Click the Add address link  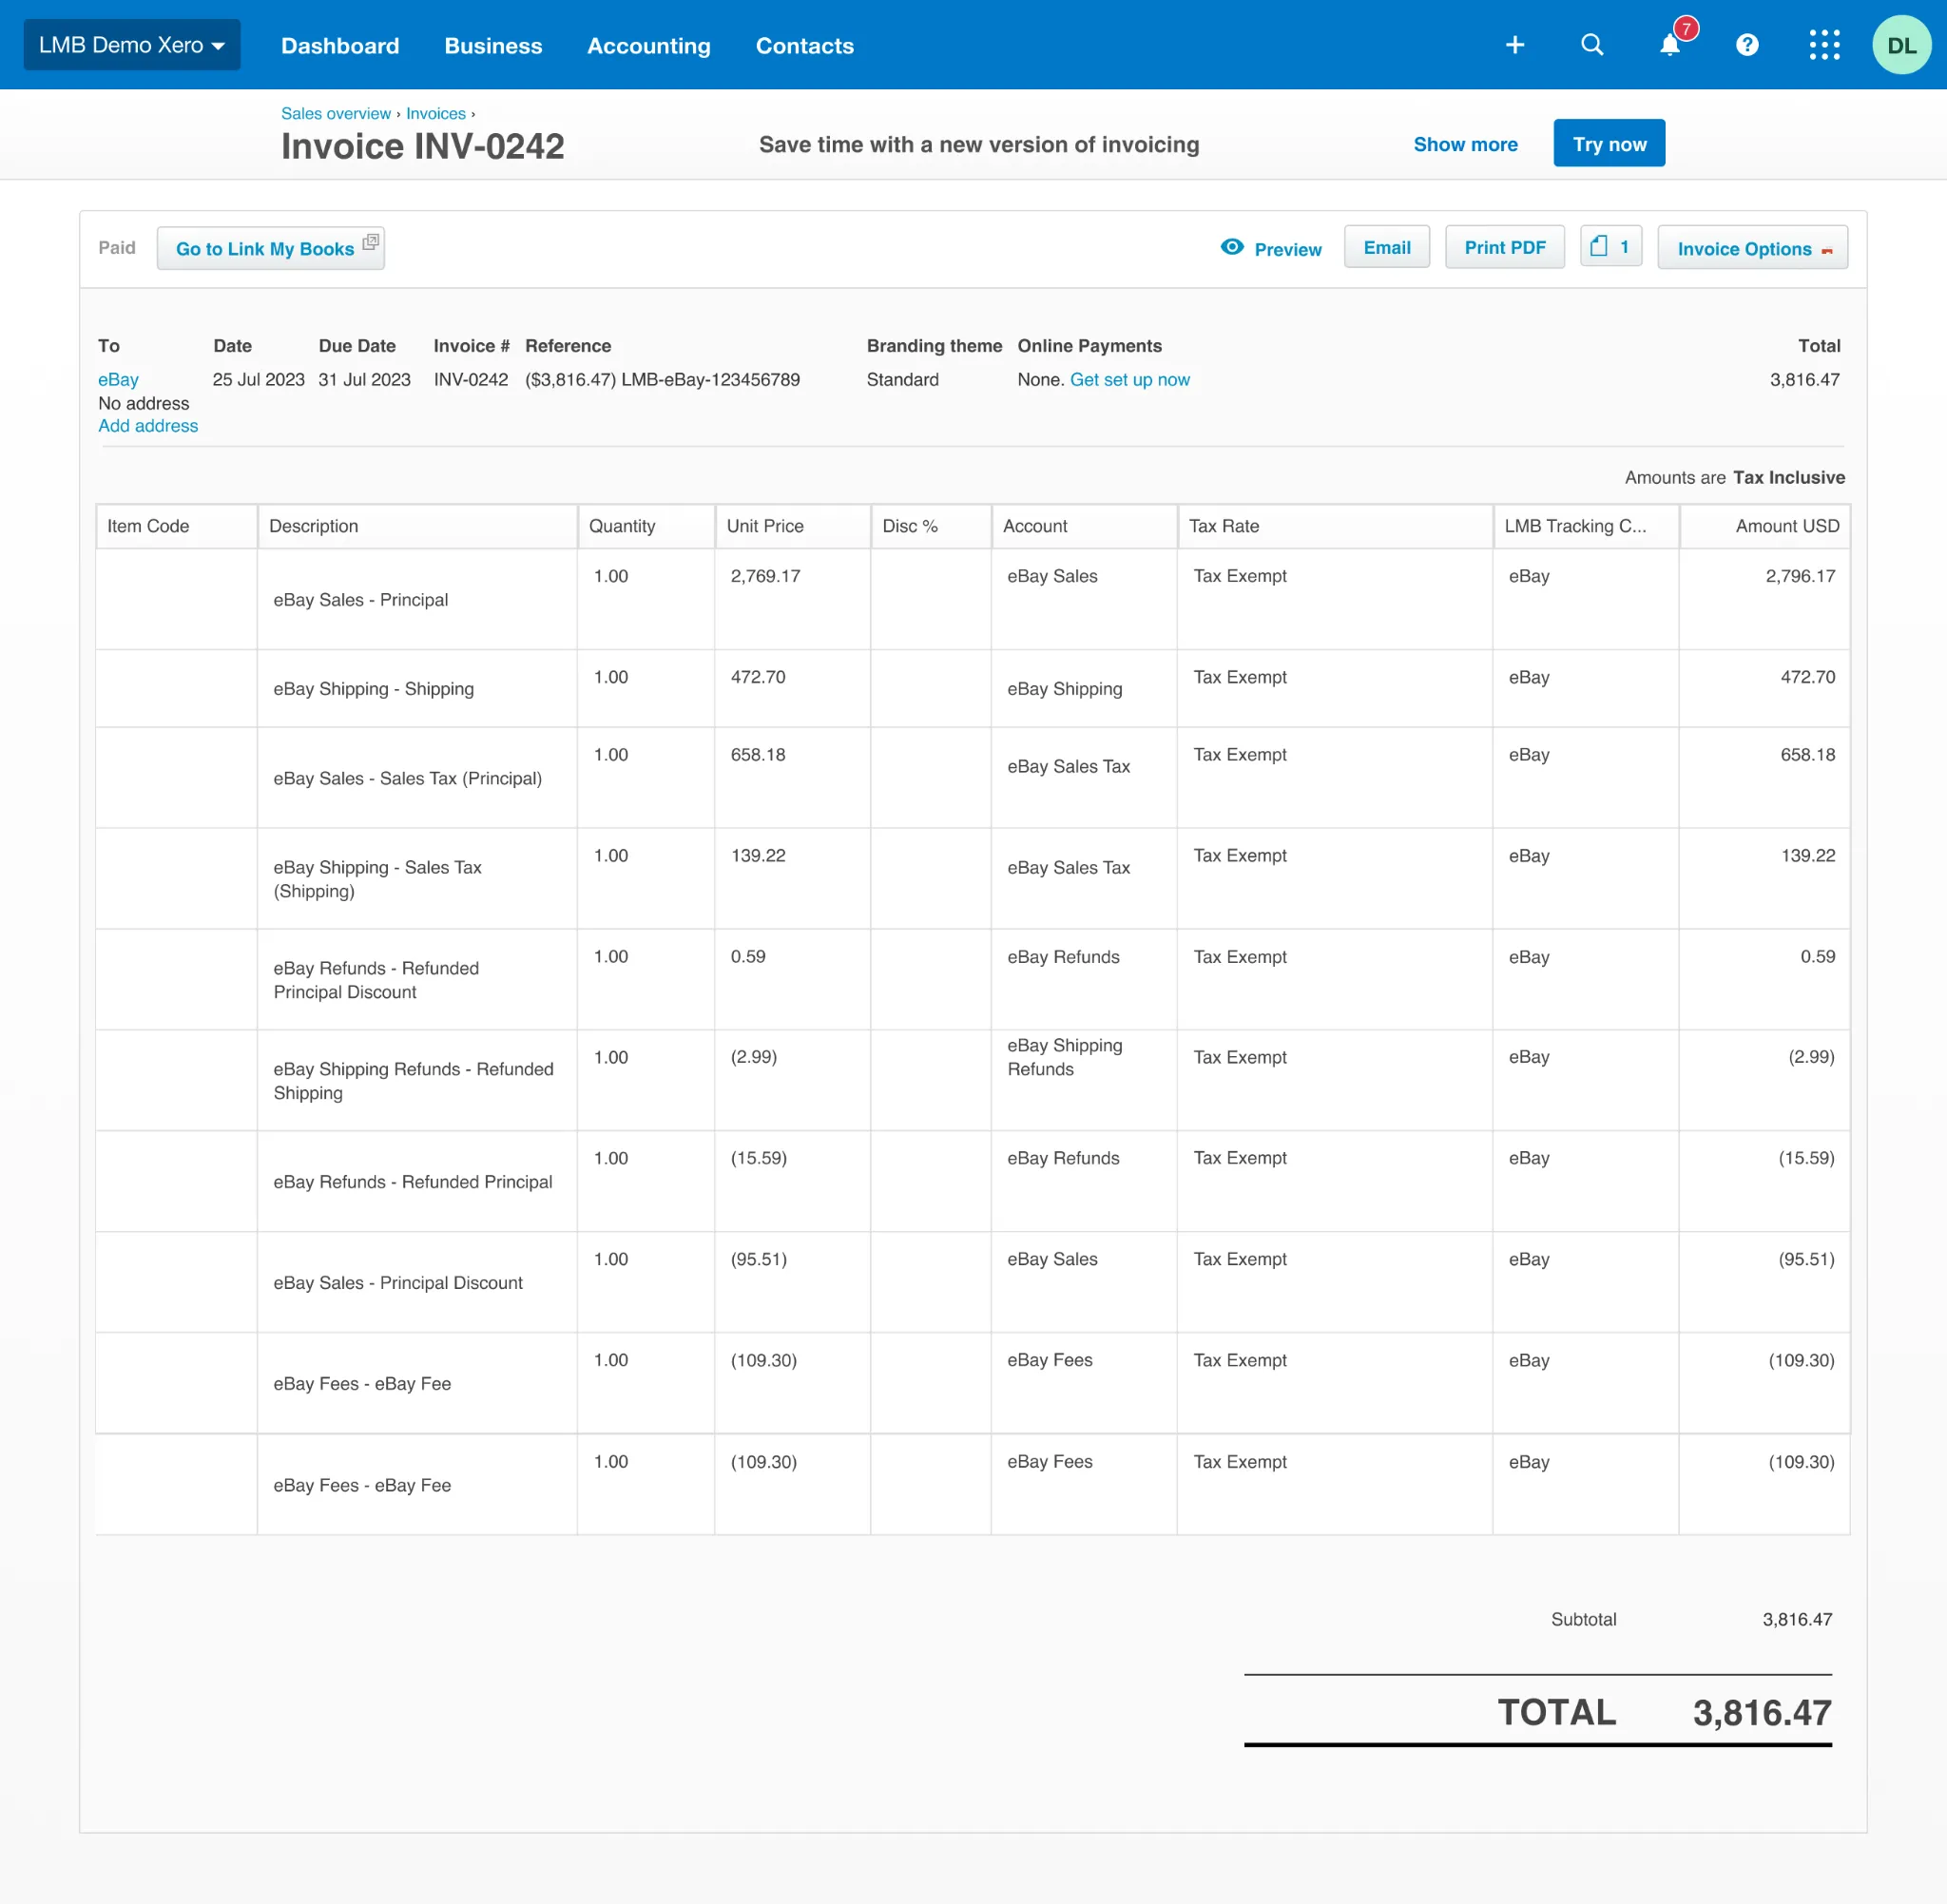coord(148,426)
